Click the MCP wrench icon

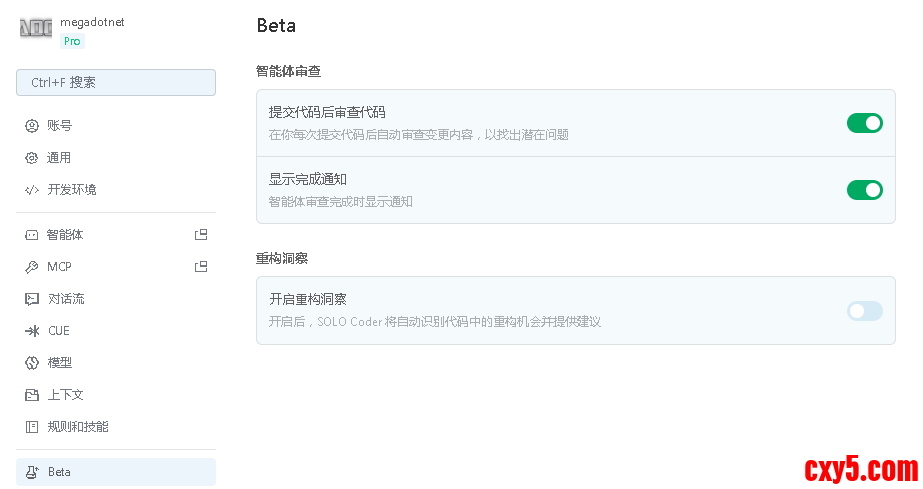tap(31, 267)
